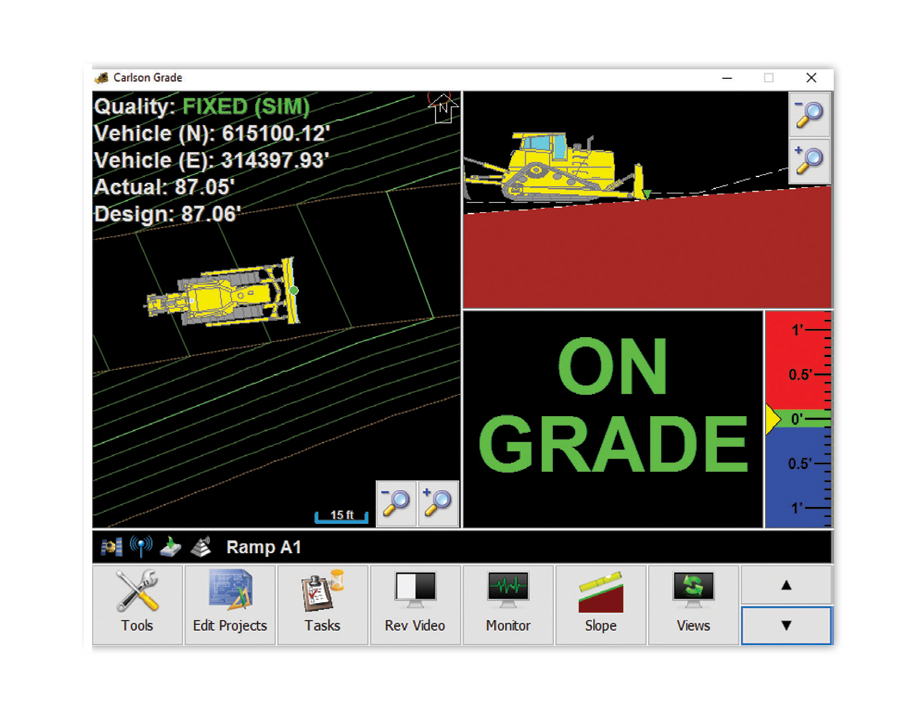Click the bulldozer in profile view
This screenshot has width=923, height=715.
click(x=556, y=167)
